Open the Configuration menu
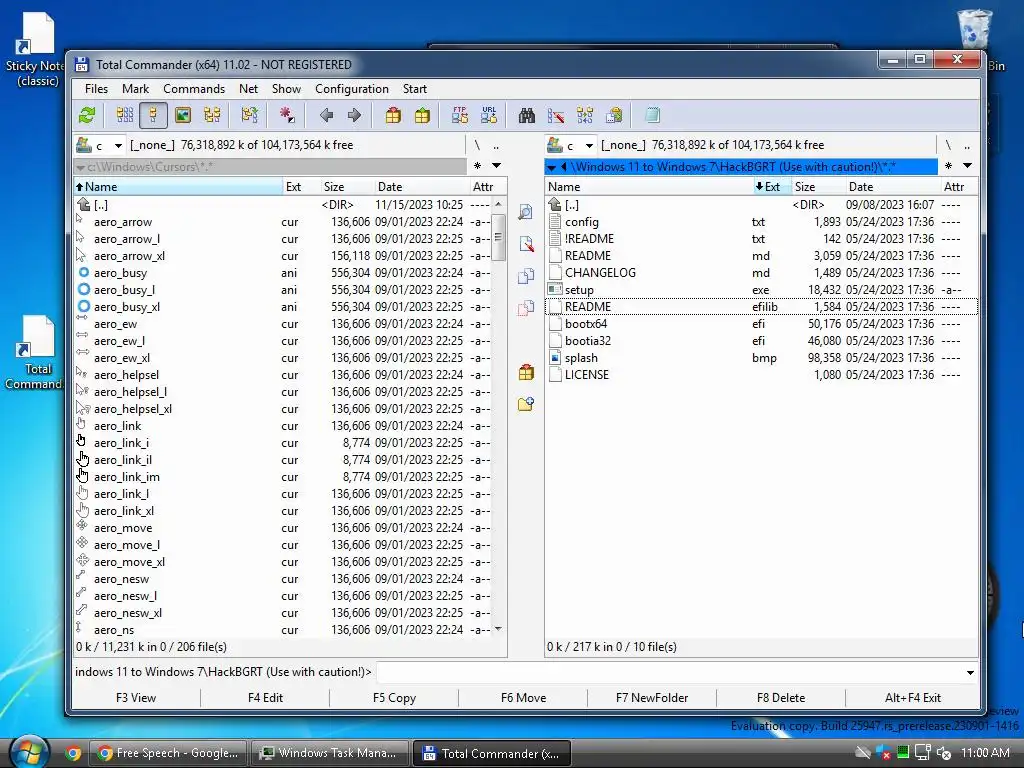The image size is (1024, 768). coord(351,89)
